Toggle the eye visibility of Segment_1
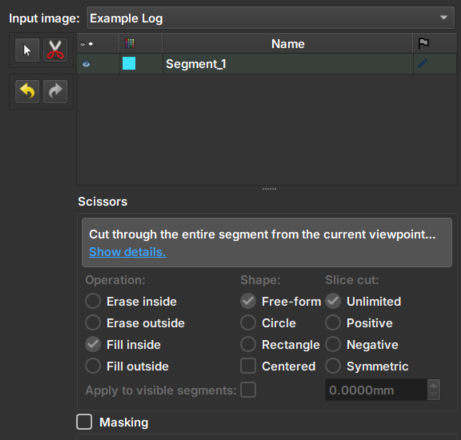This screenshot has width=461, height=440. tap(86, 64)
